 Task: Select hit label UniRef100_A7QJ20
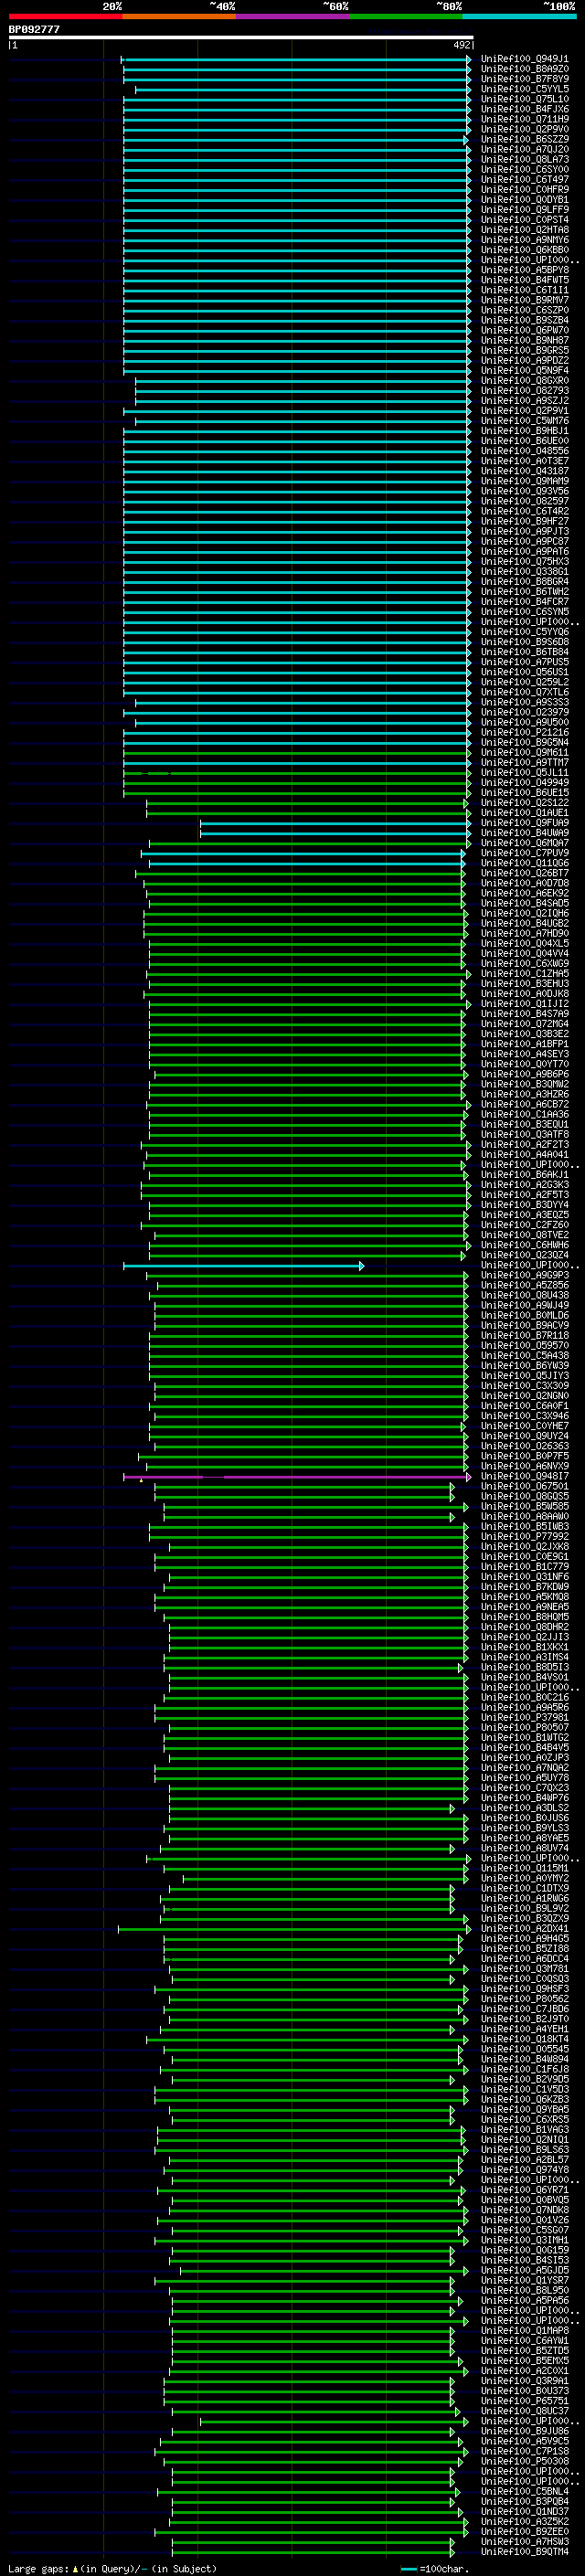point(525,150)
